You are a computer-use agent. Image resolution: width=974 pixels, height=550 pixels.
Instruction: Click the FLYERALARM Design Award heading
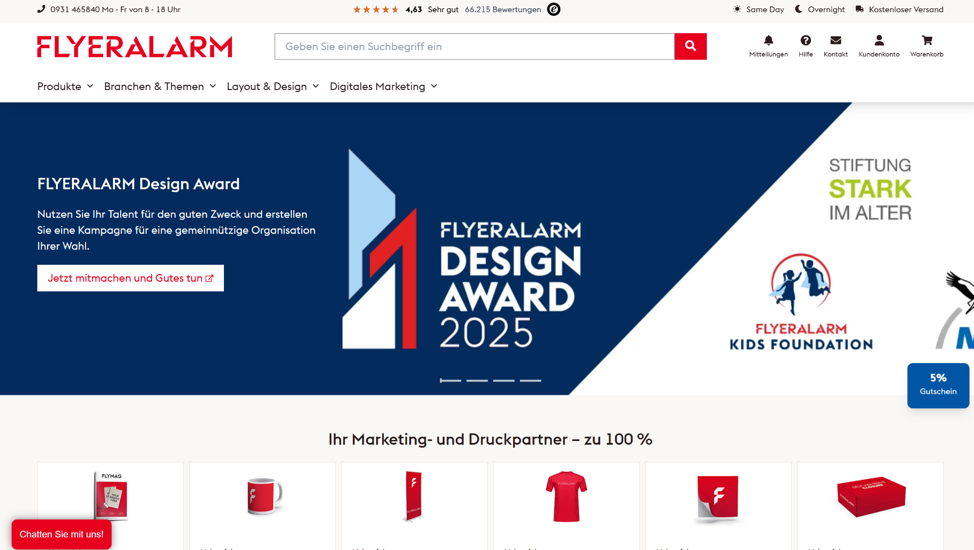click(139, 184)
